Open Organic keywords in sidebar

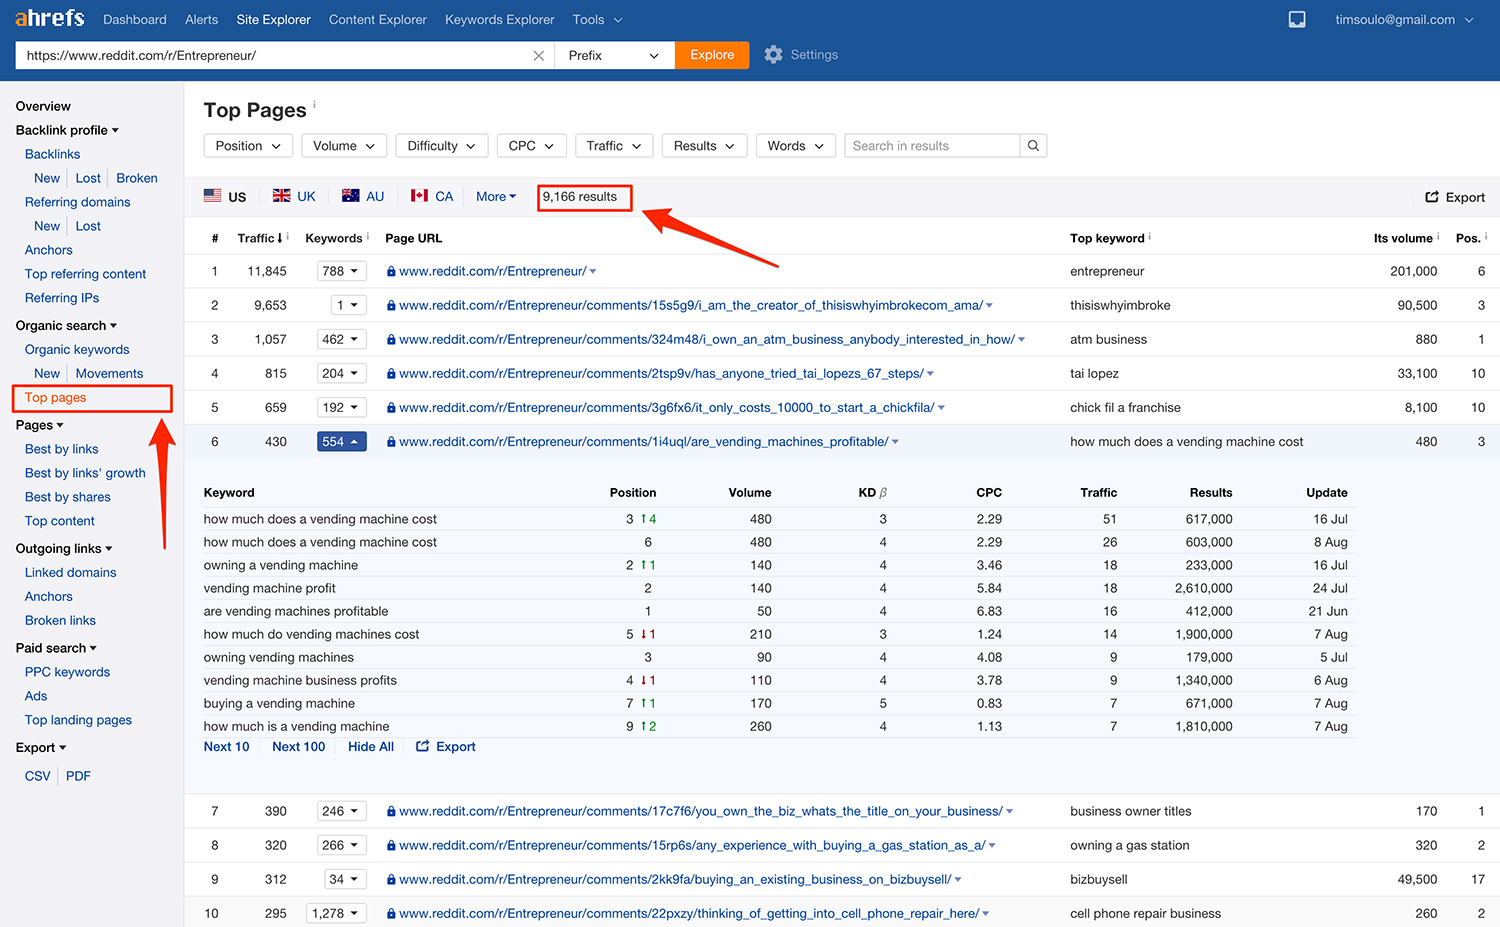point(77,349)
